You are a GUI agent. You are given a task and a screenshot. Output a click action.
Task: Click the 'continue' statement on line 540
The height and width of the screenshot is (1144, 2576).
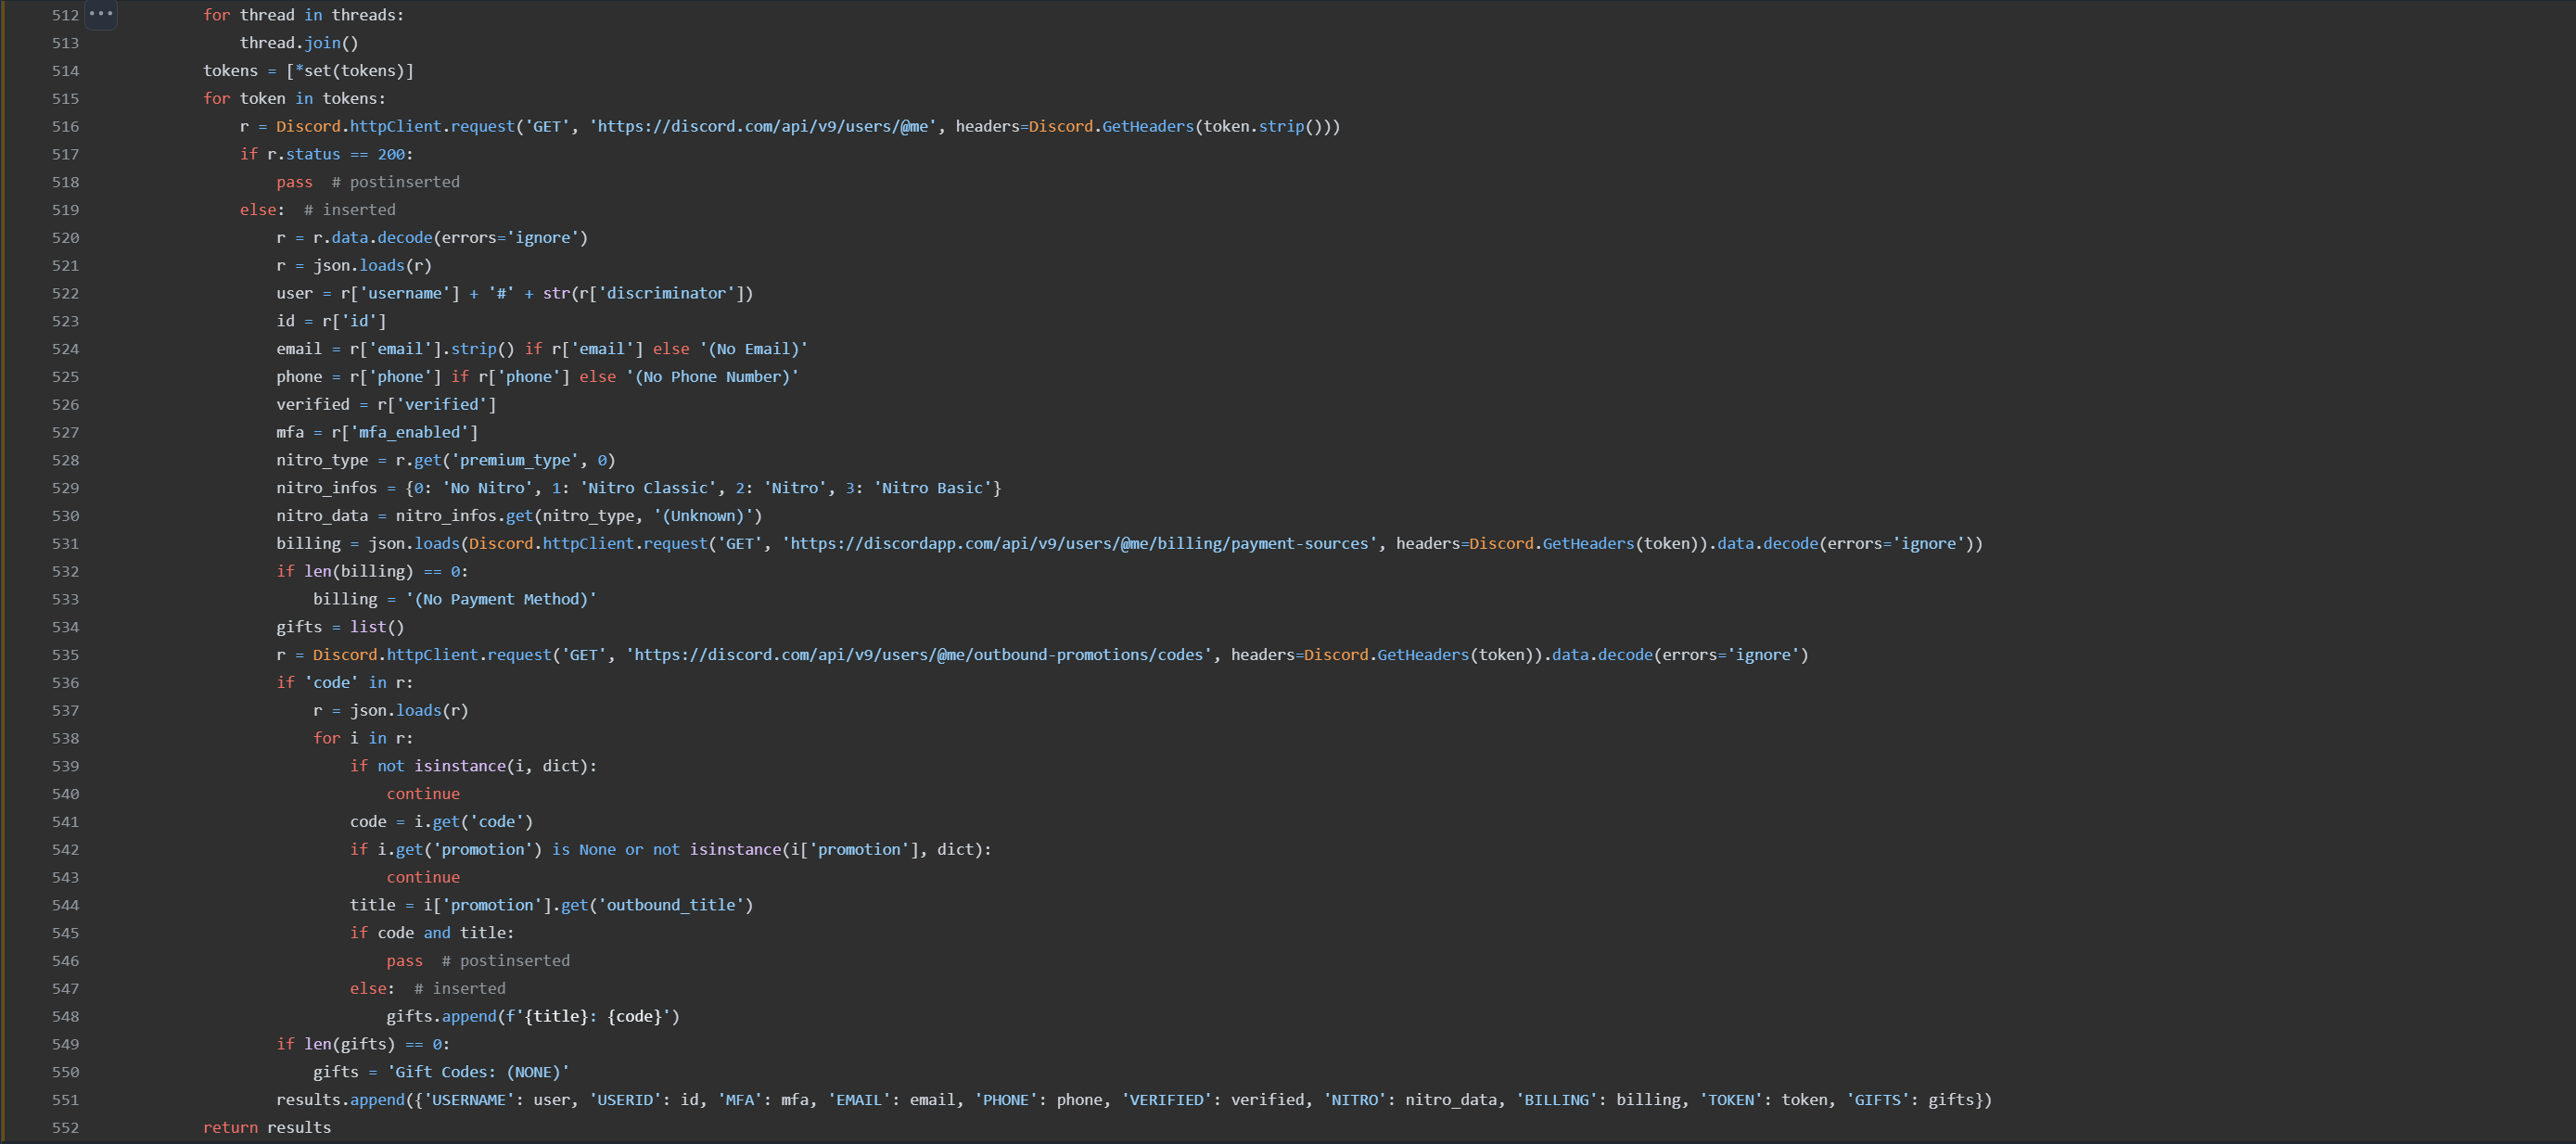pos(423,793)
